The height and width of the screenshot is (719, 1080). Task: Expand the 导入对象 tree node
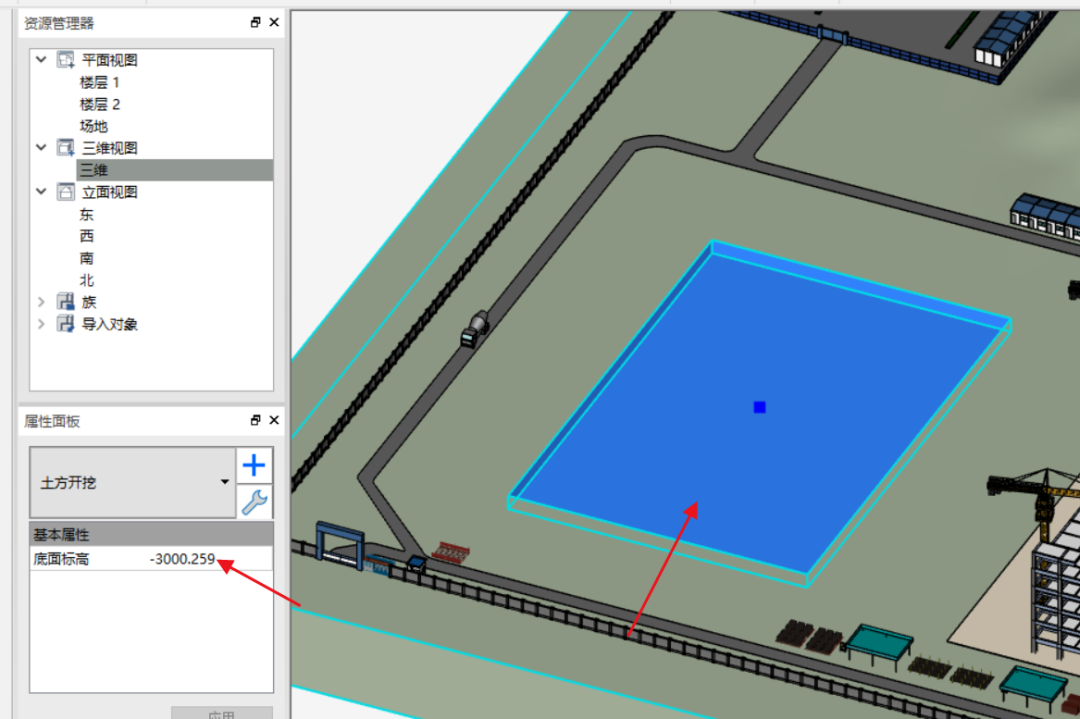[x=40, y=324]
